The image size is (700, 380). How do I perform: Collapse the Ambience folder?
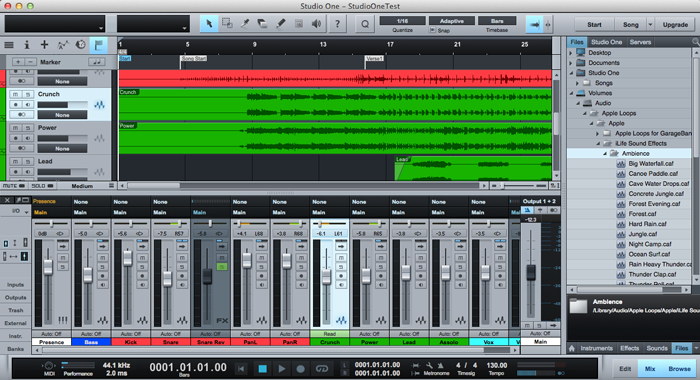605,153
